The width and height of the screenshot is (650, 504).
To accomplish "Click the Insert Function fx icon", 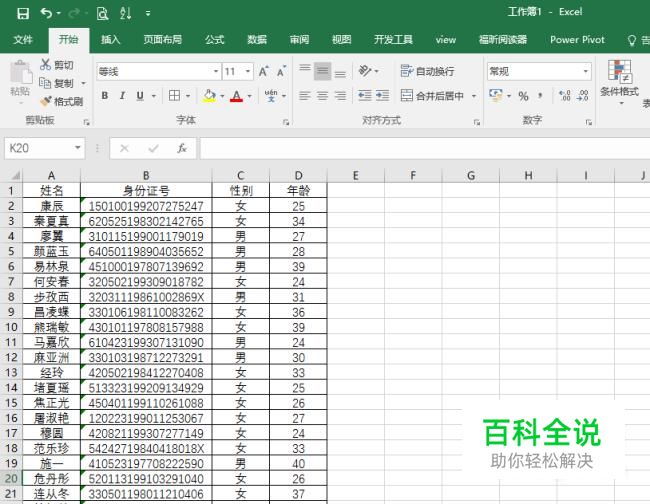I will [182, 148].
